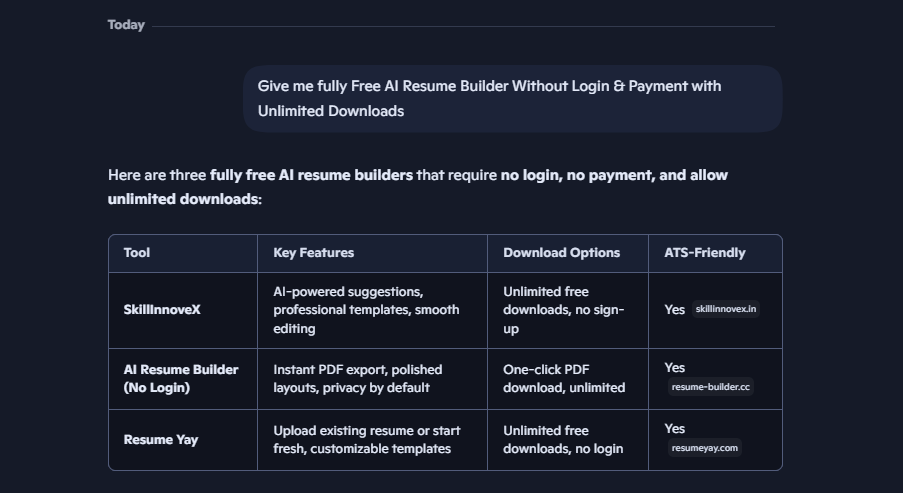Open the skillinnovex.in source link
This screenshot has width=903, height=493.
726,309
